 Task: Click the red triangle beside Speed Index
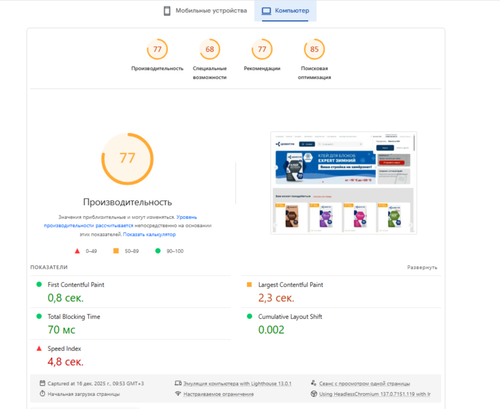click(x=39, y=348)
